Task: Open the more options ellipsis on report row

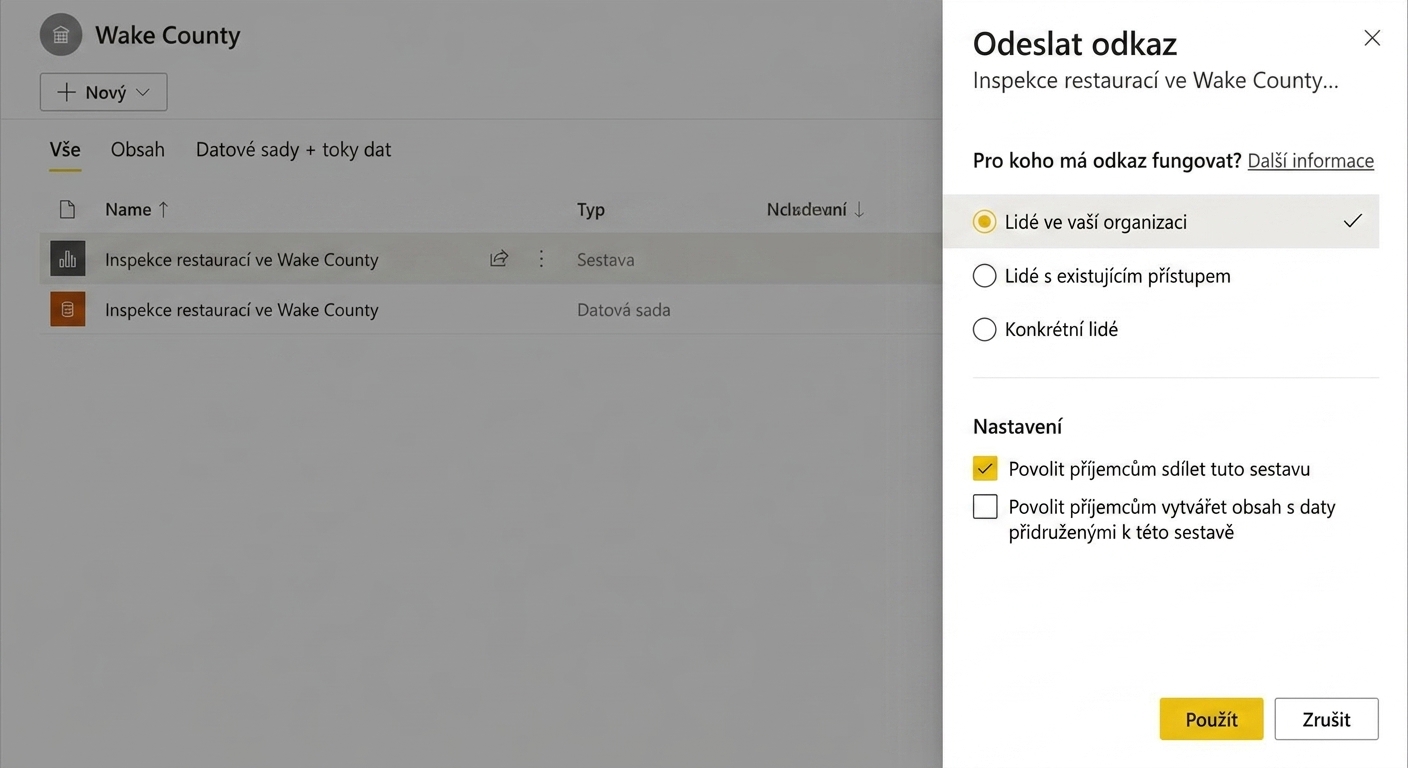Action: [541, 259]
